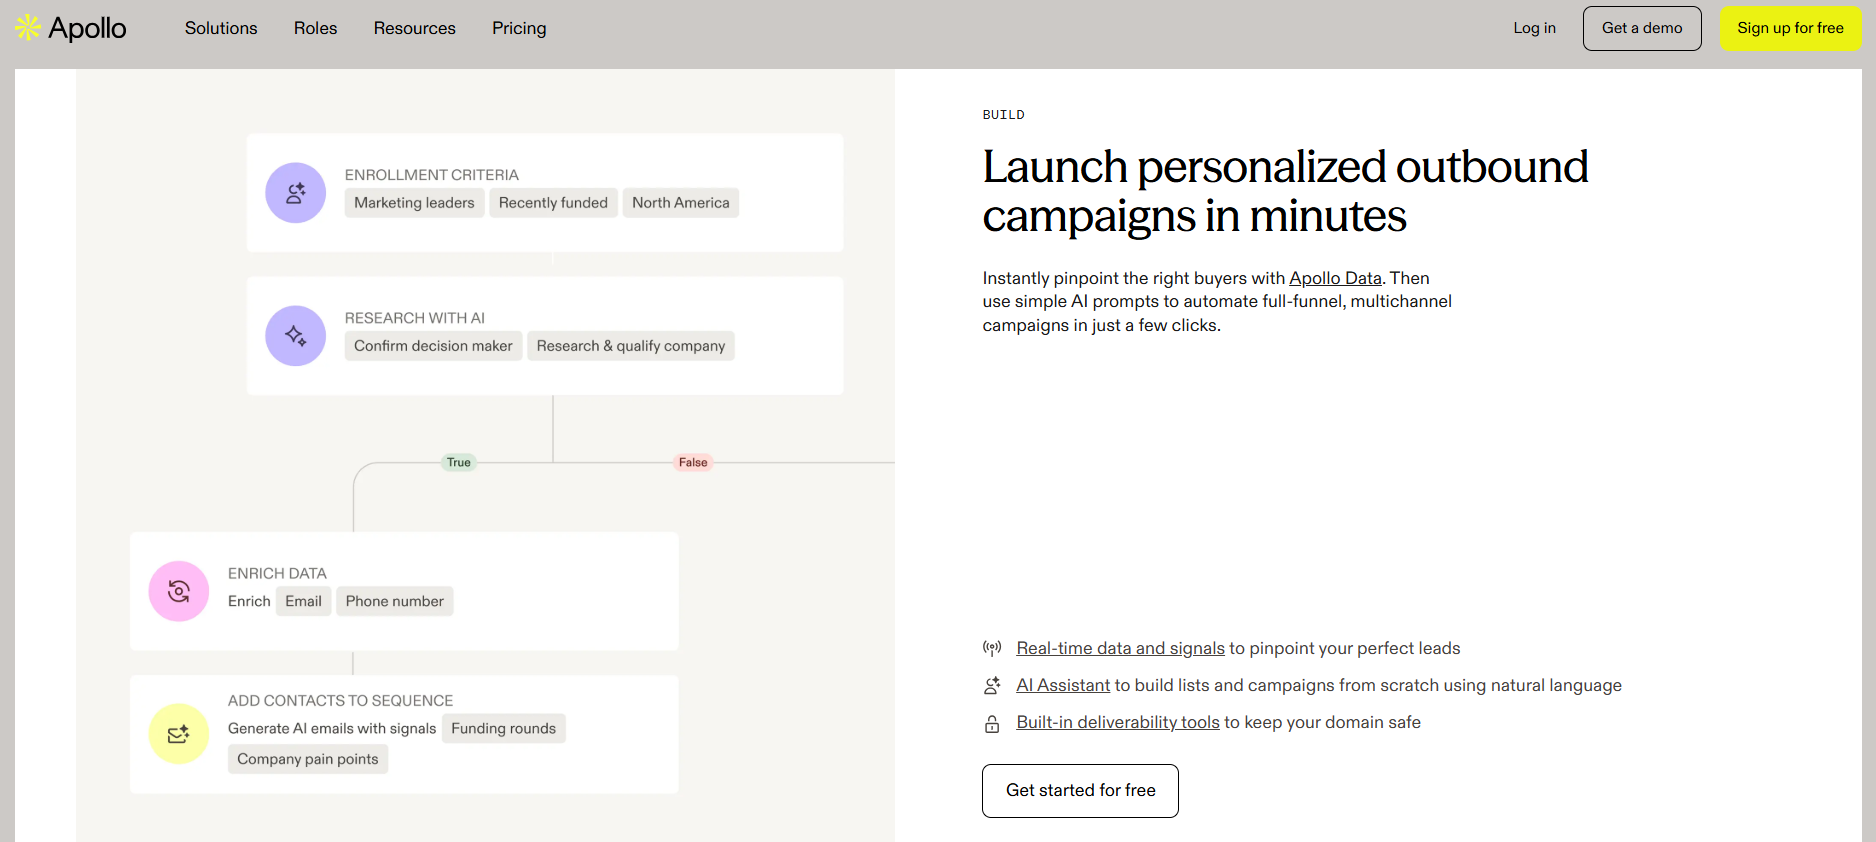
Task: Go to the Pricing page
Action: point(519,28)
